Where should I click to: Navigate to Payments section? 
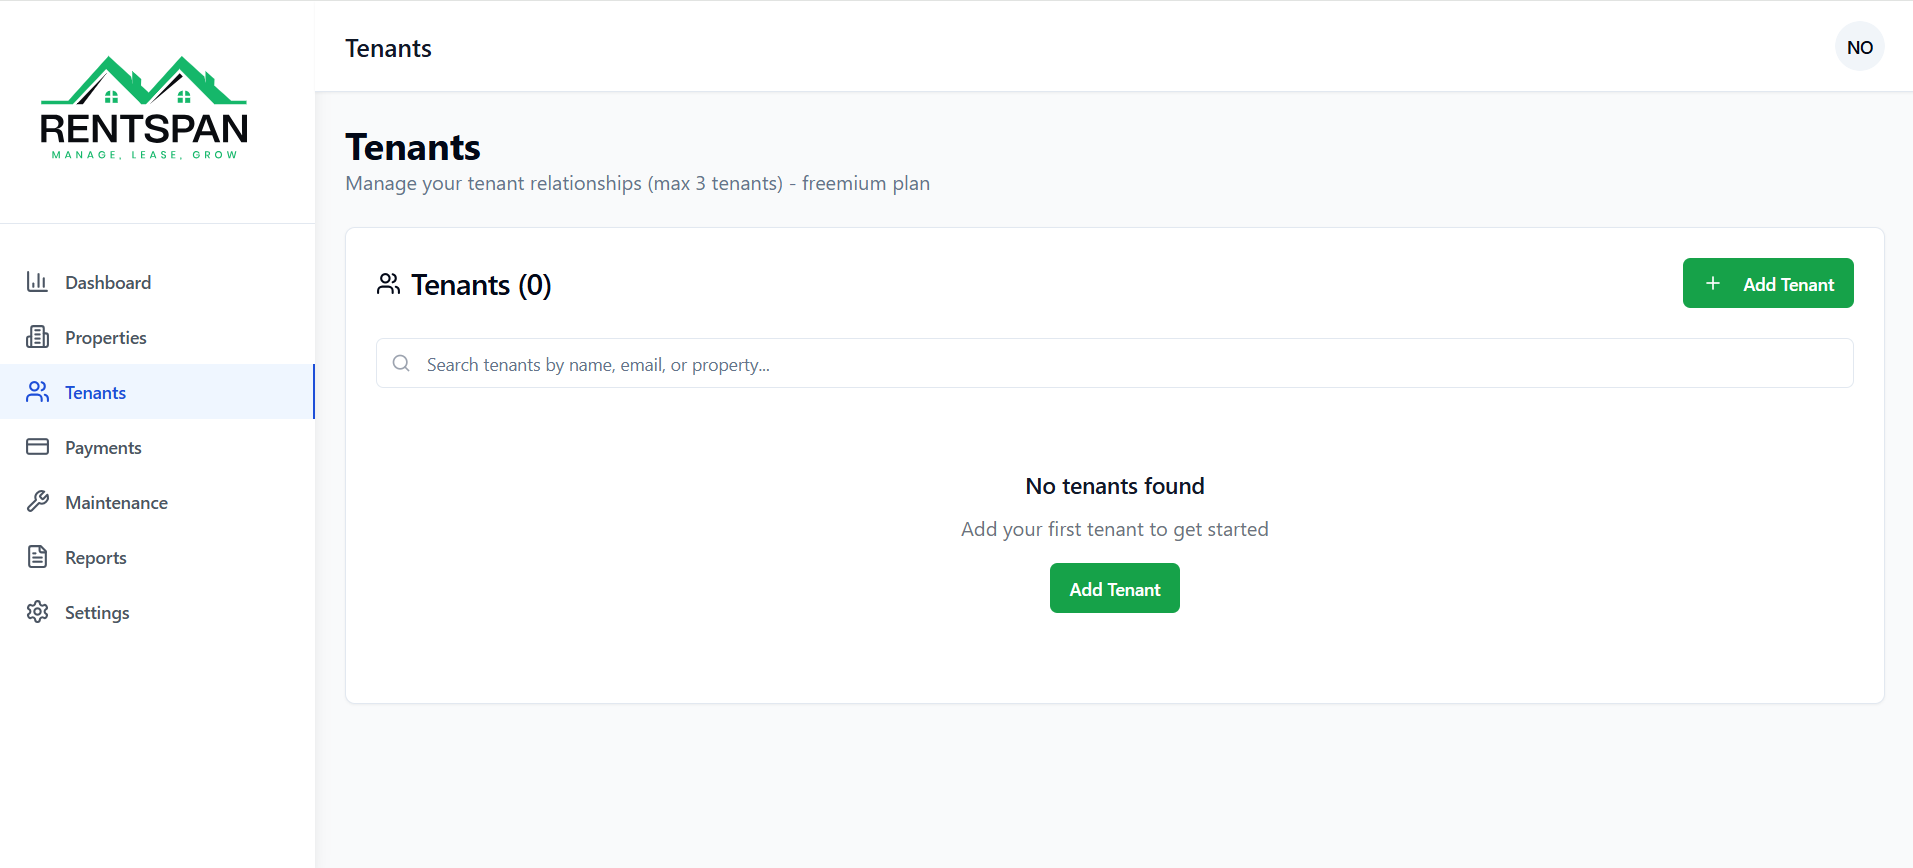tap(103, 448)
